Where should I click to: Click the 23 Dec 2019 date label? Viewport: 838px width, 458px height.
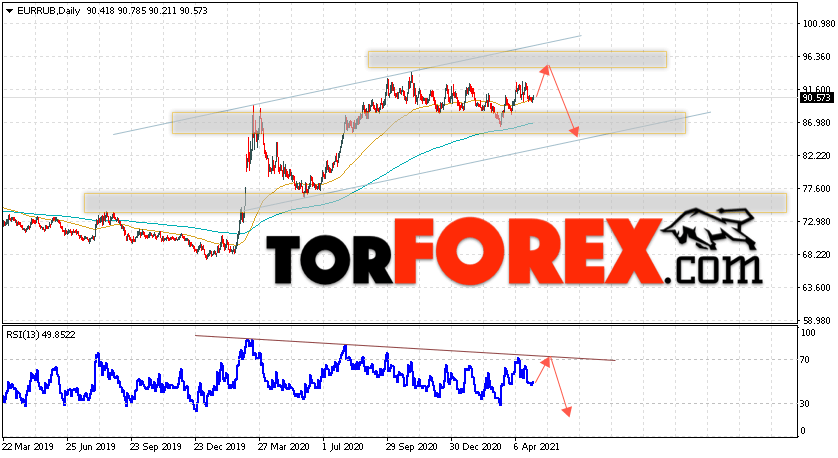(x=220, y=447)
